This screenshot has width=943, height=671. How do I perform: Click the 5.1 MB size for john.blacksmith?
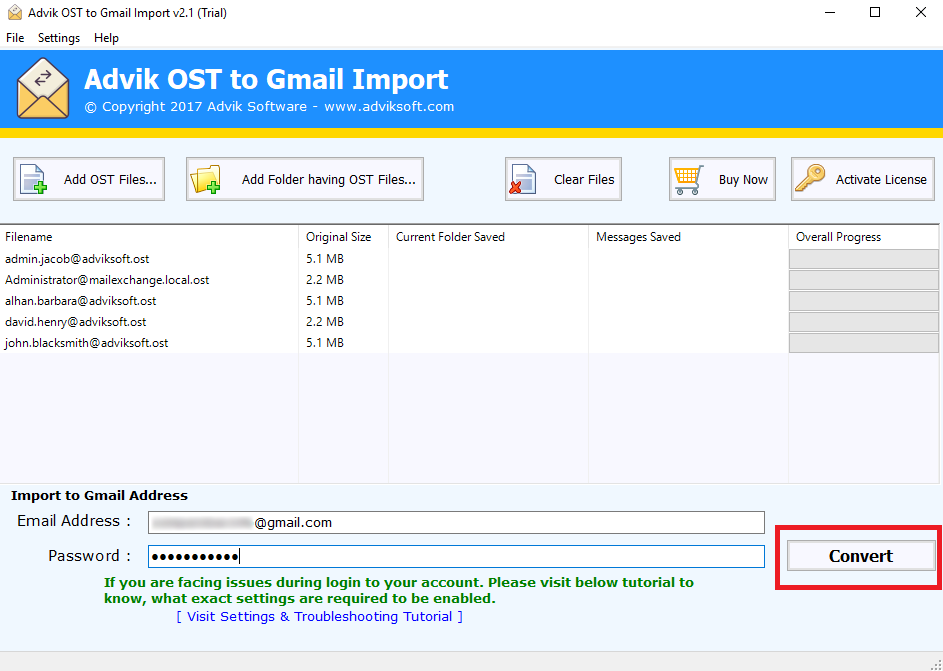coord(325,343)
